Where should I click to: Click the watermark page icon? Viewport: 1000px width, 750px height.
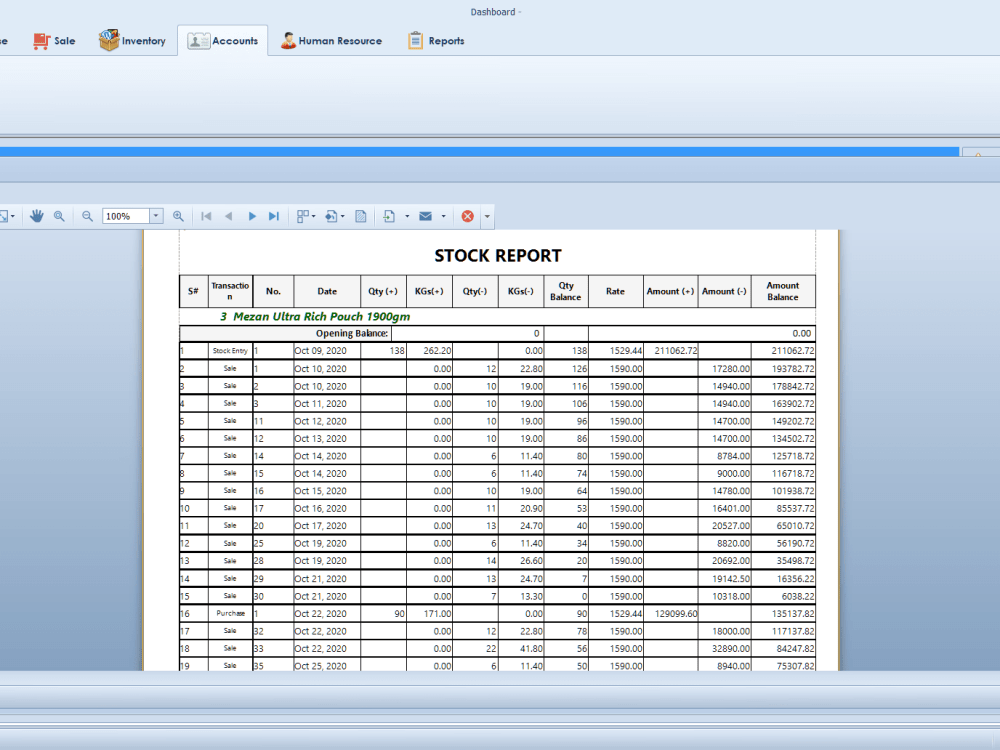coord(361,216)
